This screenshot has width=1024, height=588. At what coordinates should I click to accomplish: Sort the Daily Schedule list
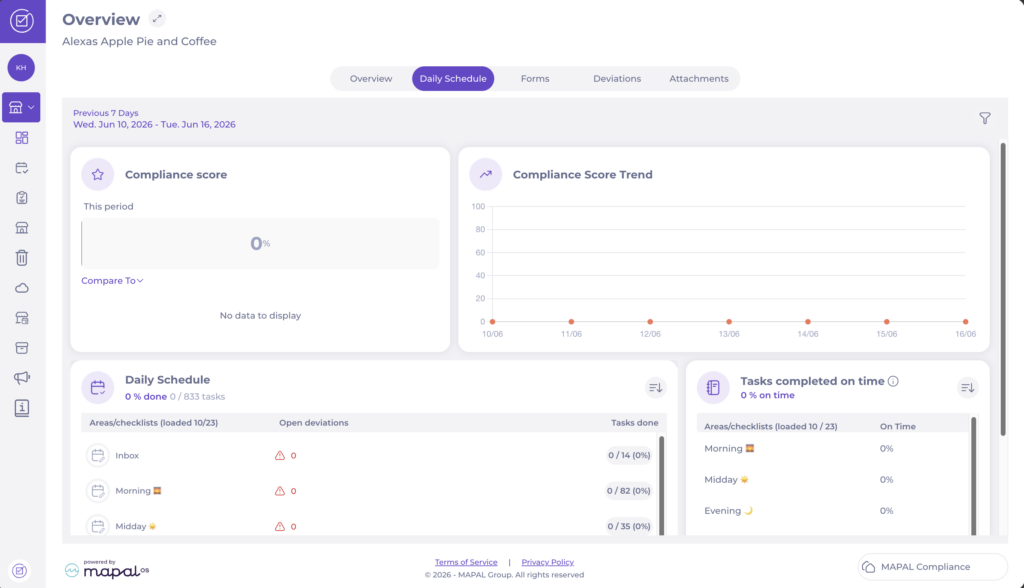[x=655, y=387]
